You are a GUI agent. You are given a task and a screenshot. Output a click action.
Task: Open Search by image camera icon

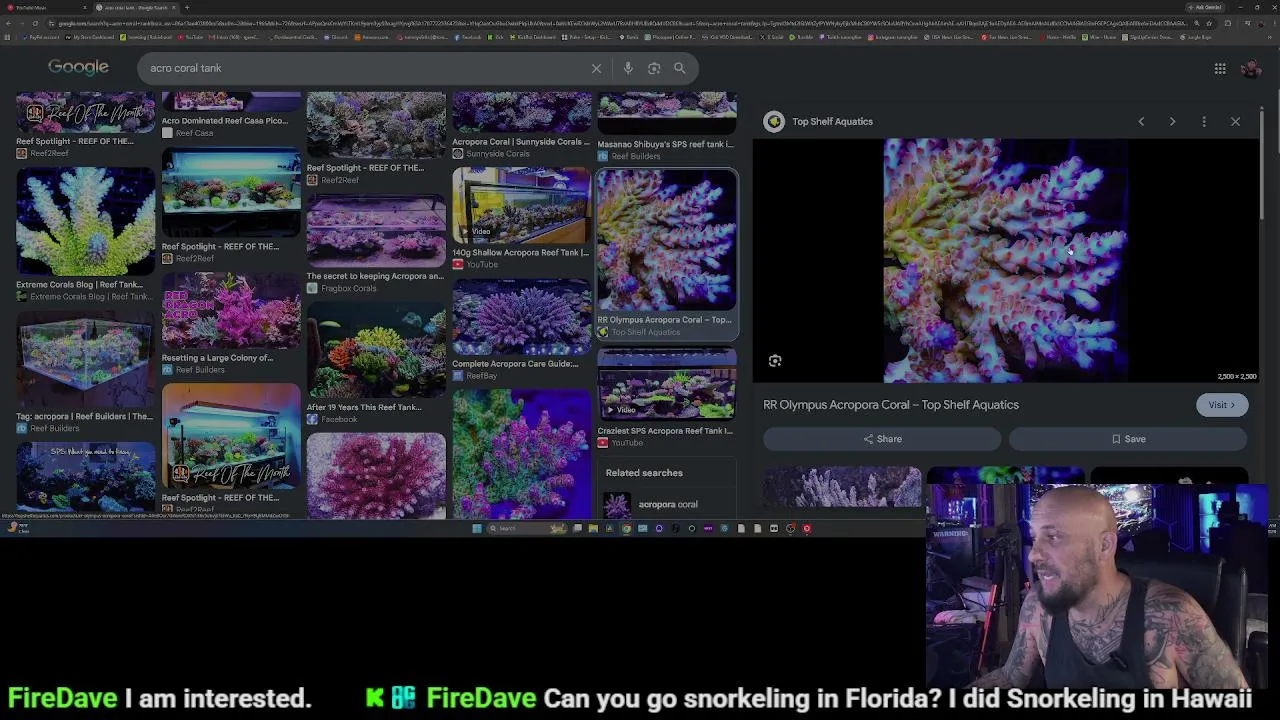(x=654, y=68)
